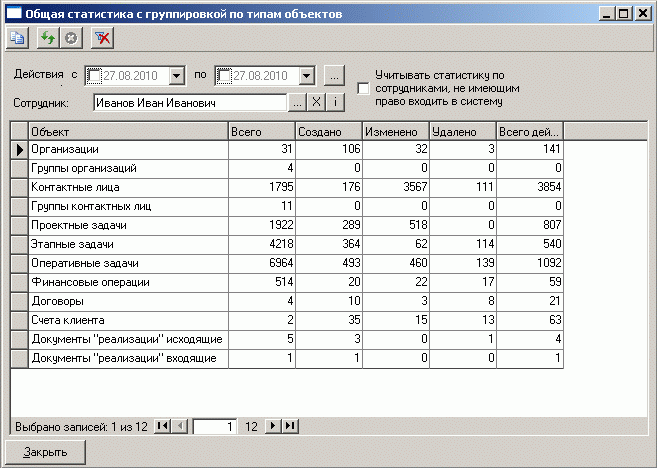Sort by the Всего column header

pyautogui.click(x=261, y=132)
